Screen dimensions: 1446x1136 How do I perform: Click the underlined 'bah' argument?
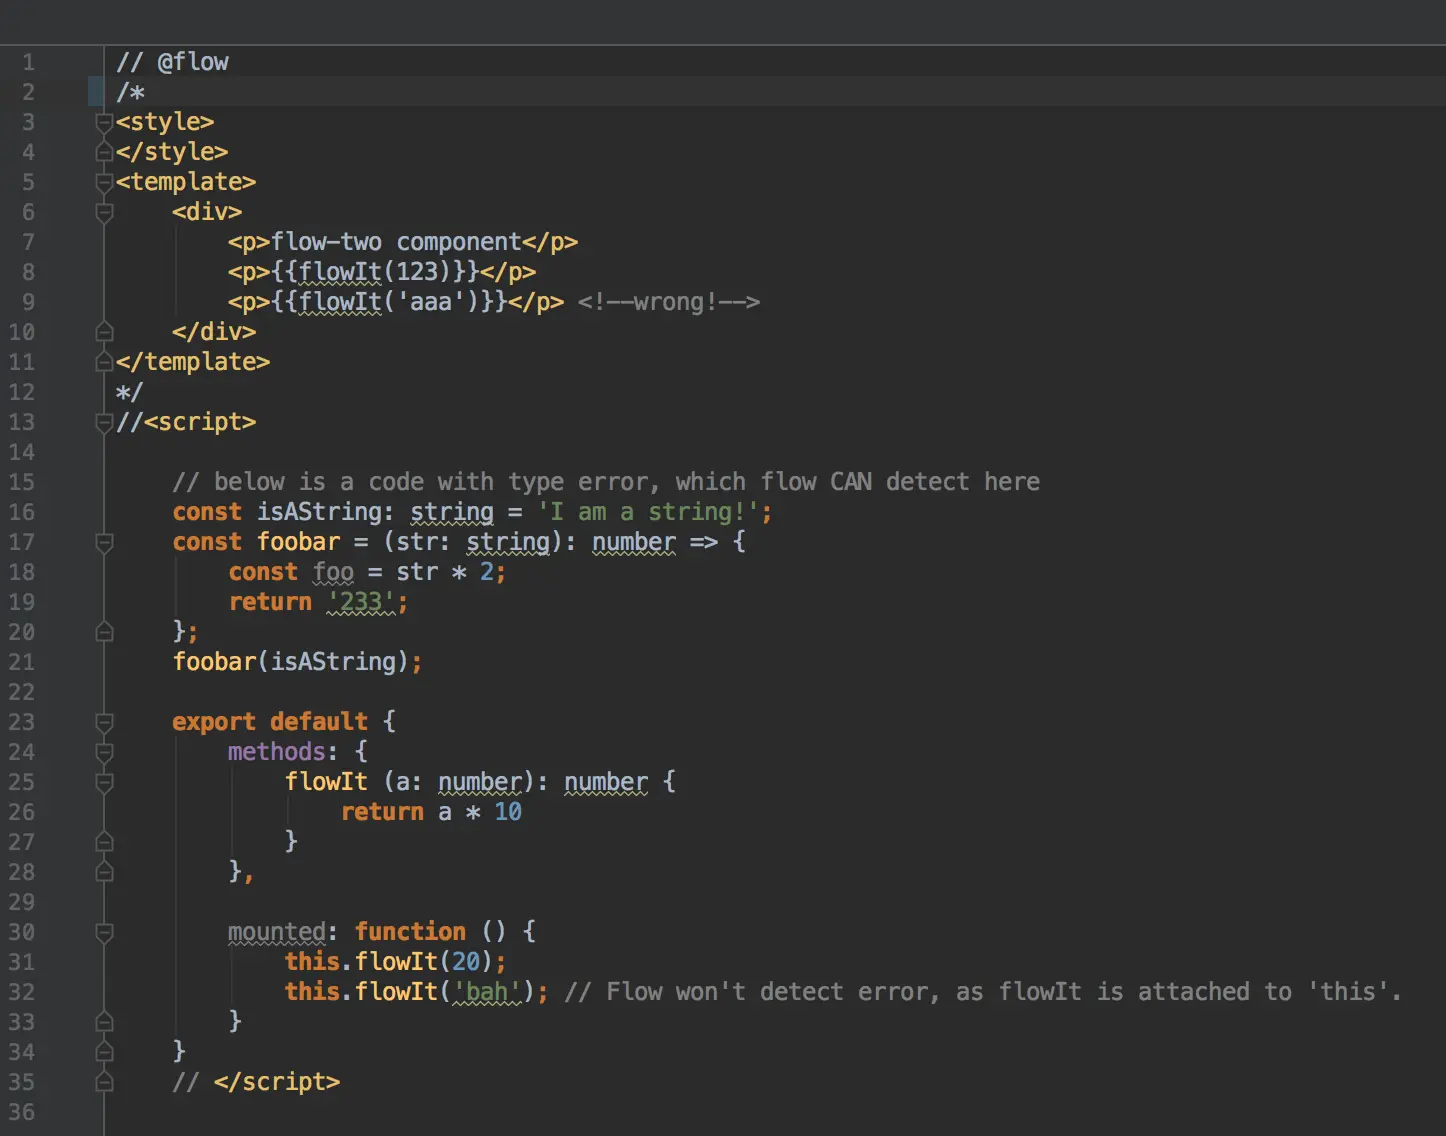point(487,992)
